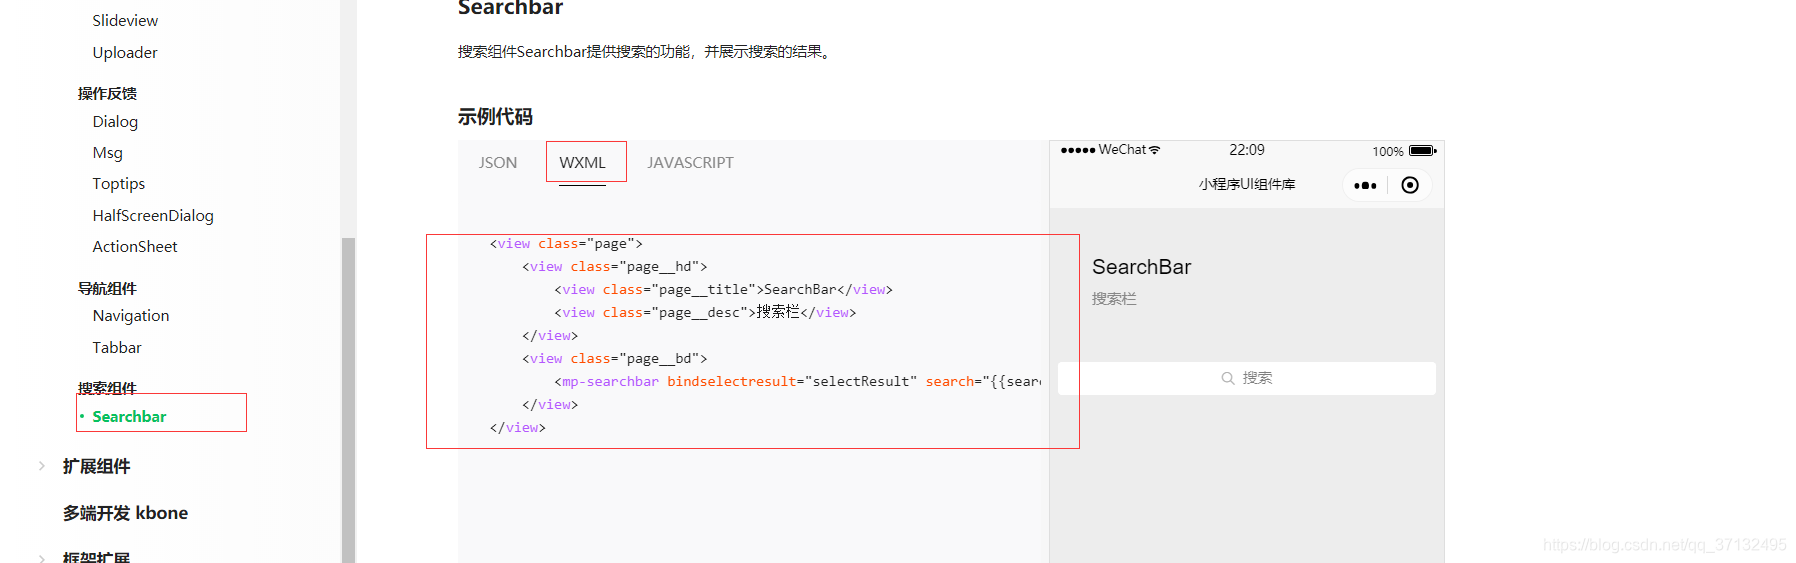The image size is (1796, 563).
Task: Open the Uploader component page
Action: tap(125, 53)
